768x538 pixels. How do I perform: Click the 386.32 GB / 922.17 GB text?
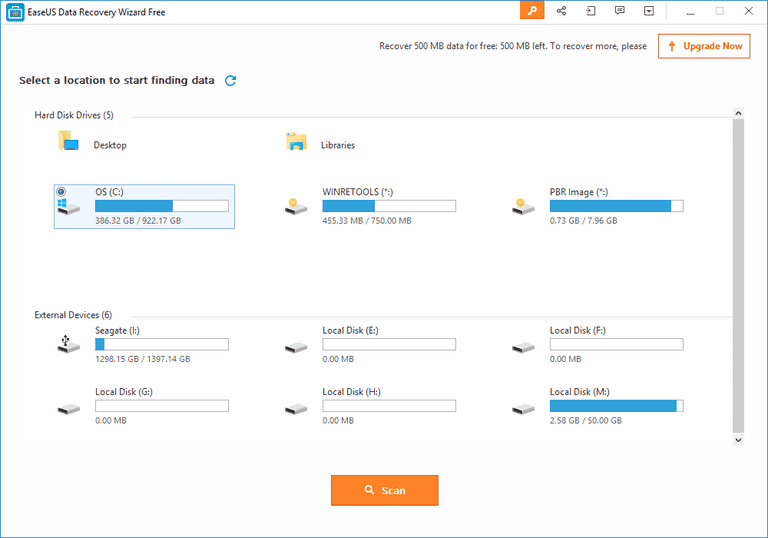138,220
